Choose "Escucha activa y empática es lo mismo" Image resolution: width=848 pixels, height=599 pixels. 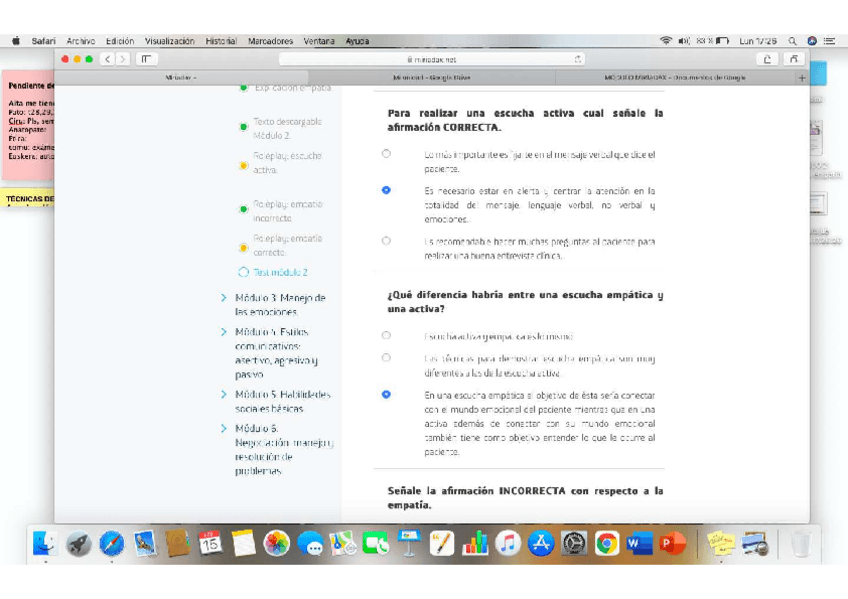pyautogui.click(x=386, y=336)
